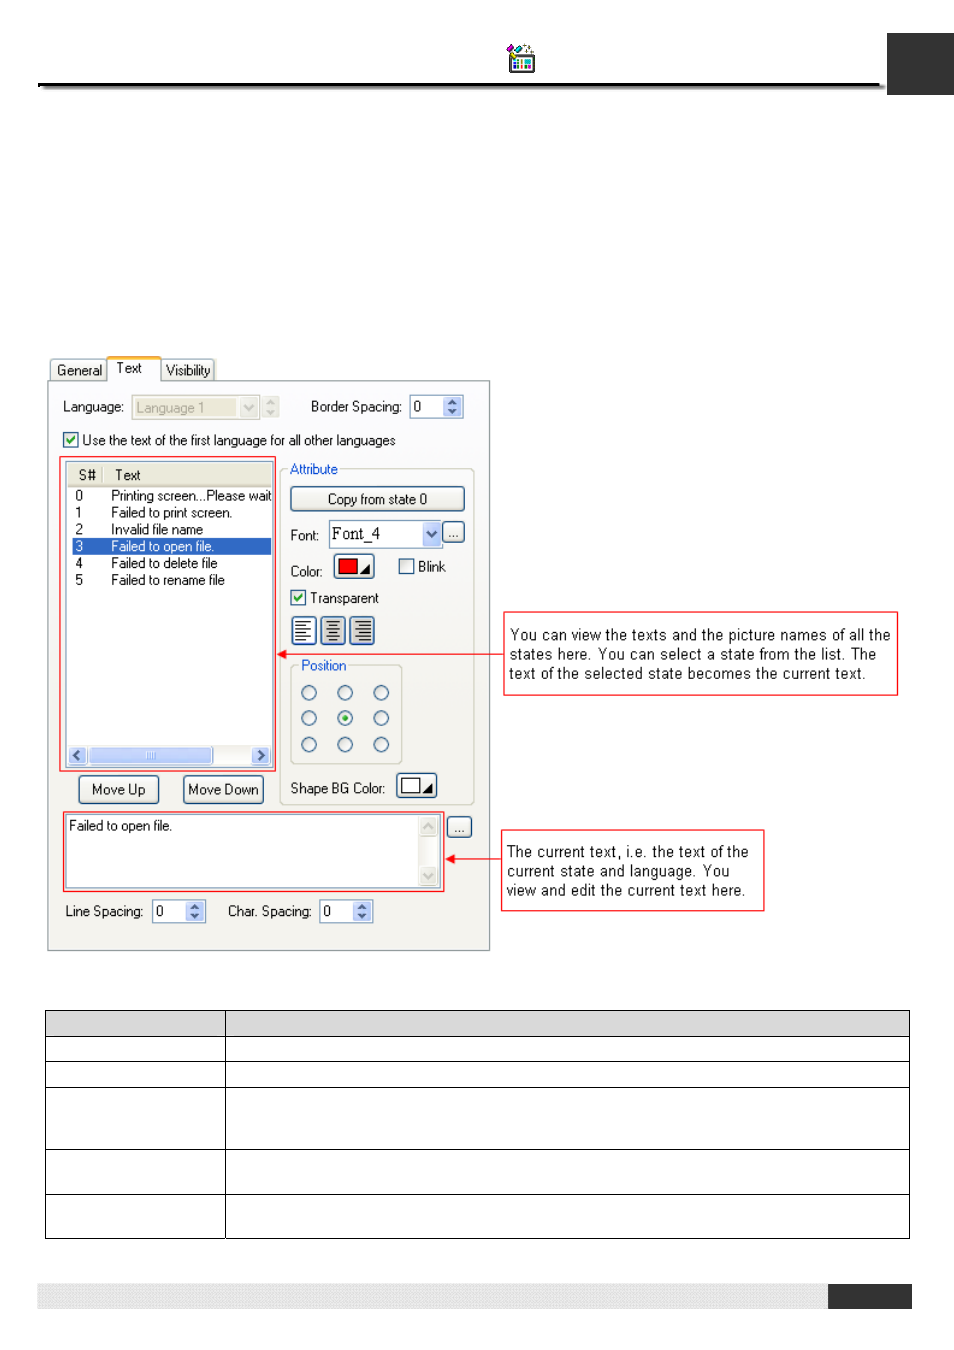Viewport: 954px width, 1350px height.
Task: Open font browse button next to Font_4
Action: 453,533
